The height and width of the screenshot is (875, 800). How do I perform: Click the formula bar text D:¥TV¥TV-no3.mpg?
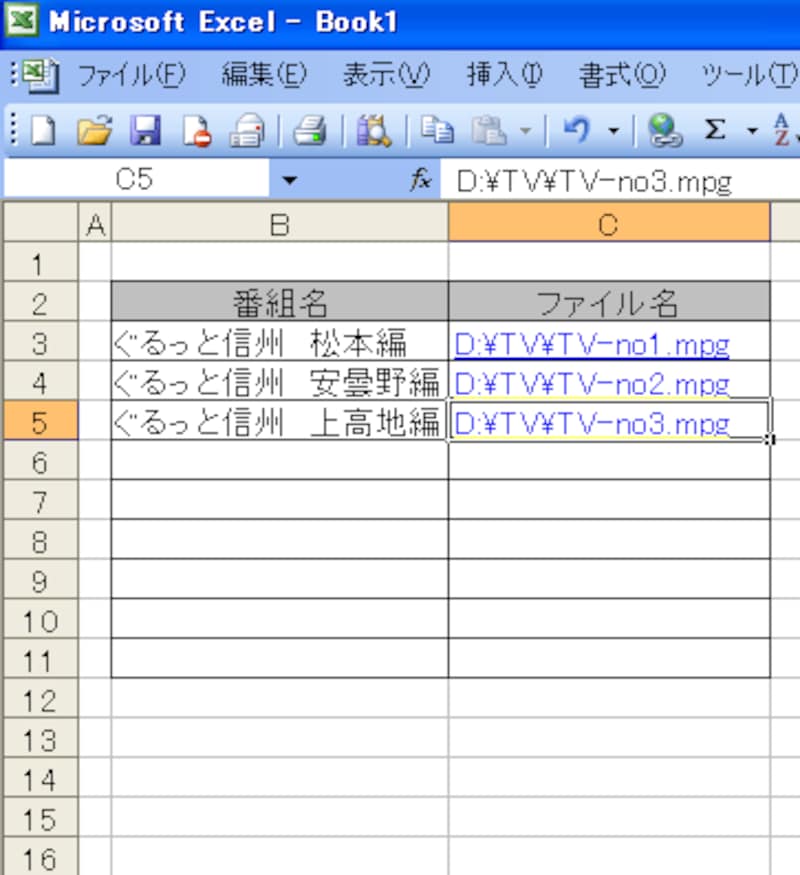coord(594,181)
